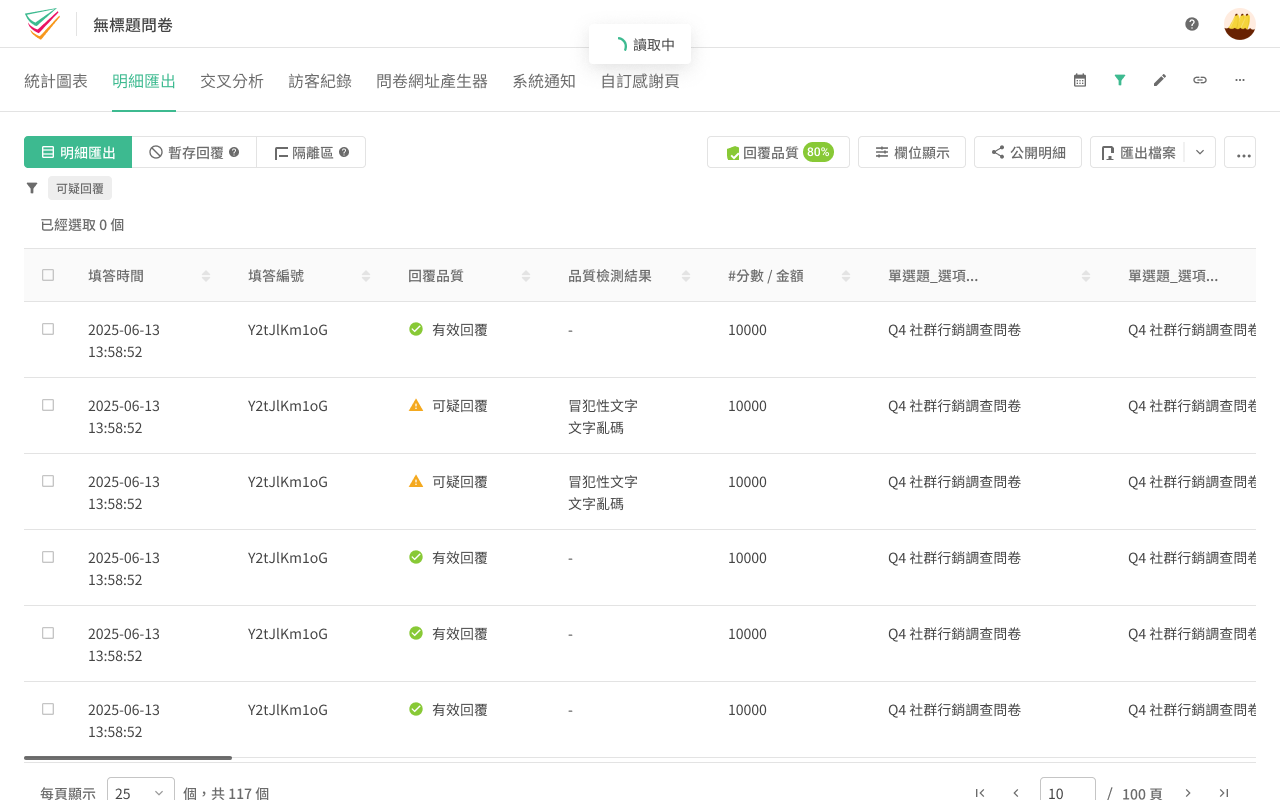1280x800 pixels.
Task: Sort by #分數 / 金額 column arrows
Action: pos(846,276)
